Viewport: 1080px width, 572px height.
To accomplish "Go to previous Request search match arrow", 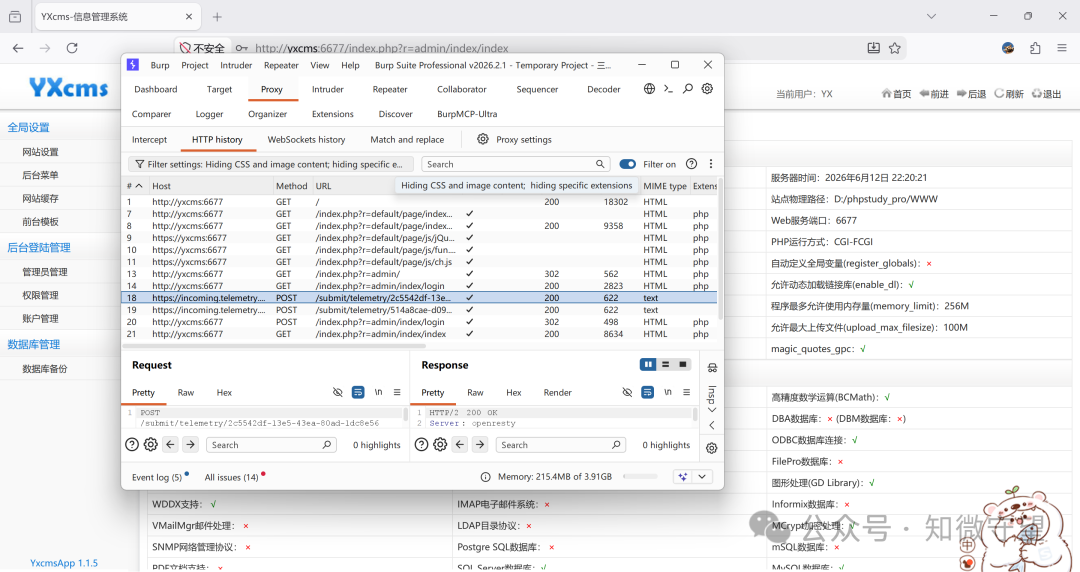I will point(171,445).
